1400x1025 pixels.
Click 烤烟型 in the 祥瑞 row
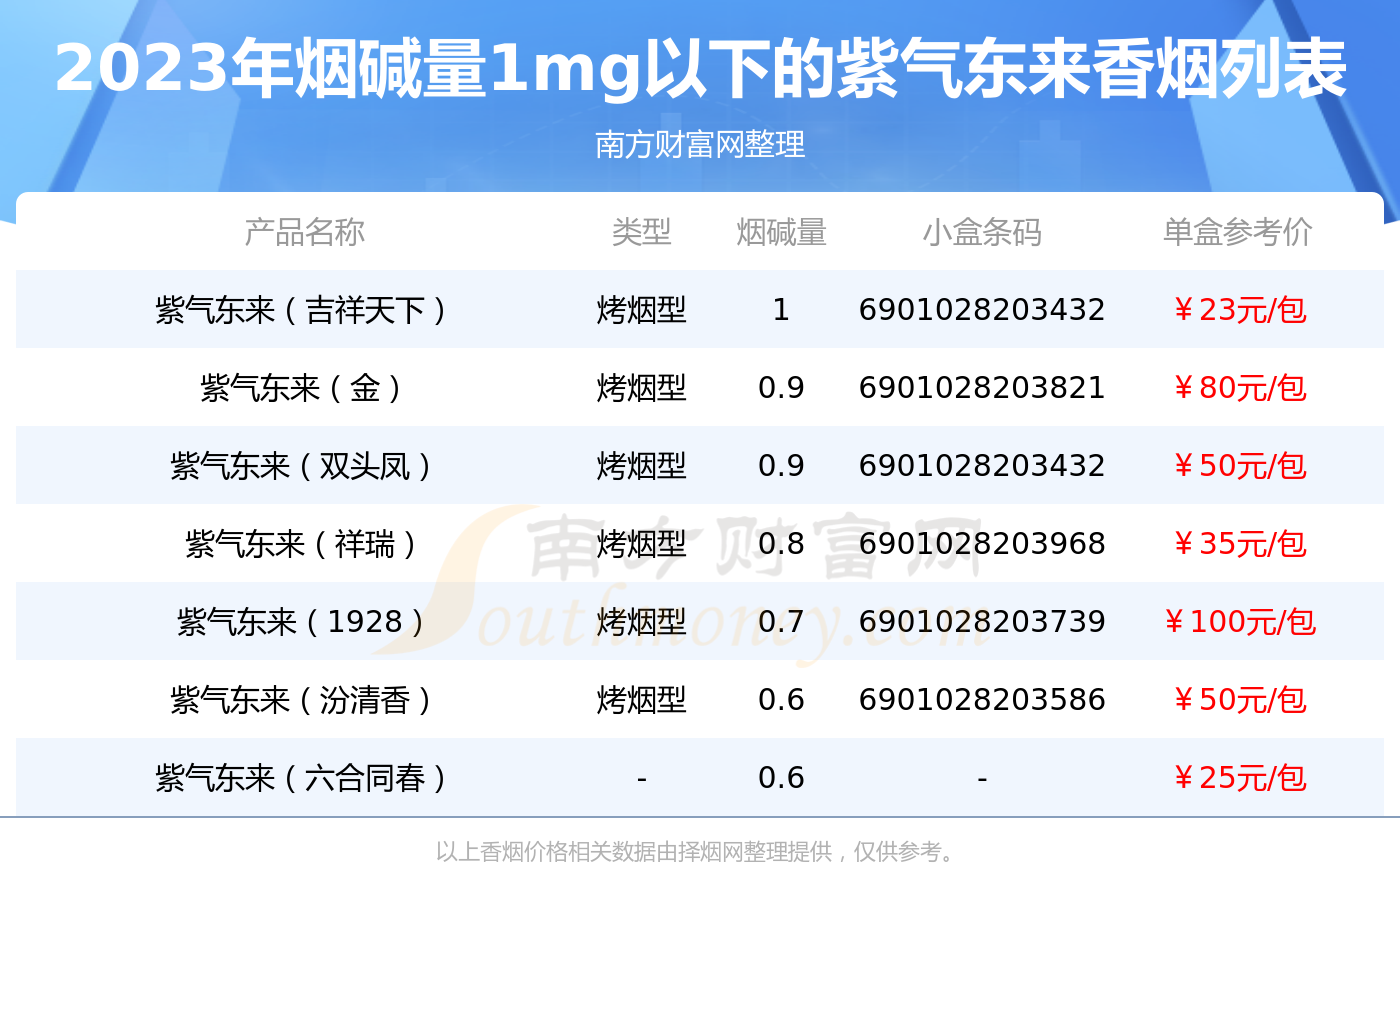pyautogui.click(x=641, y=544)
